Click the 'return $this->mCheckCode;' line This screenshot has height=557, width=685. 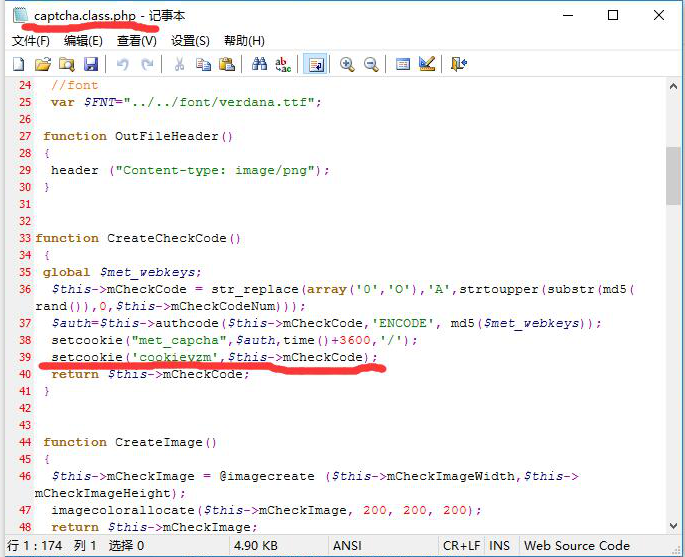150,374
